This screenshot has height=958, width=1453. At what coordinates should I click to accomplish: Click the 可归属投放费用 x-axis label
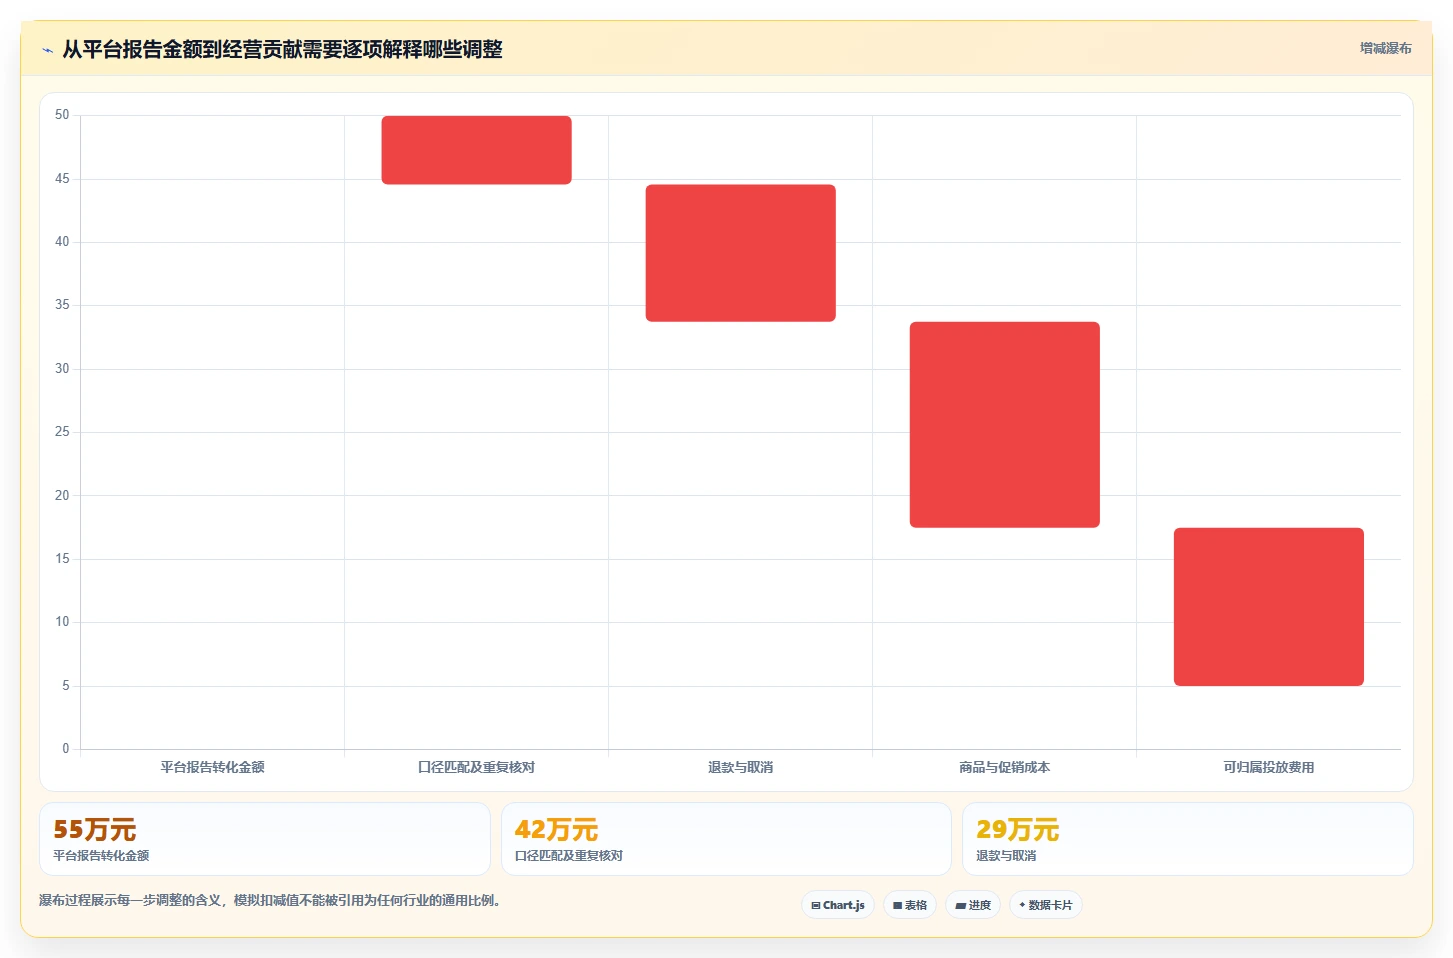[x=1268, y=767]
